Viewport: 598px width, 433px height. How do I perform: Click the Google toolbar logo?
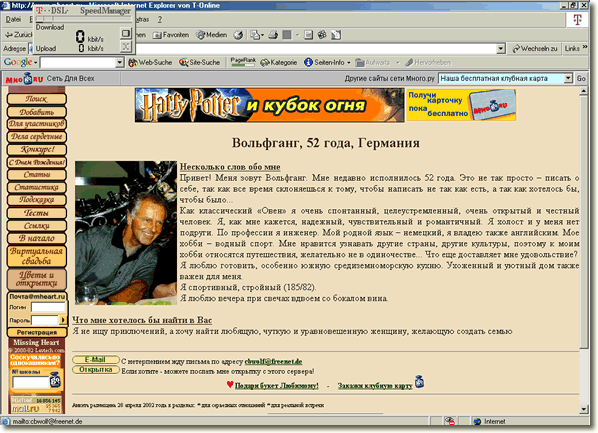click(x=18, y=62)
